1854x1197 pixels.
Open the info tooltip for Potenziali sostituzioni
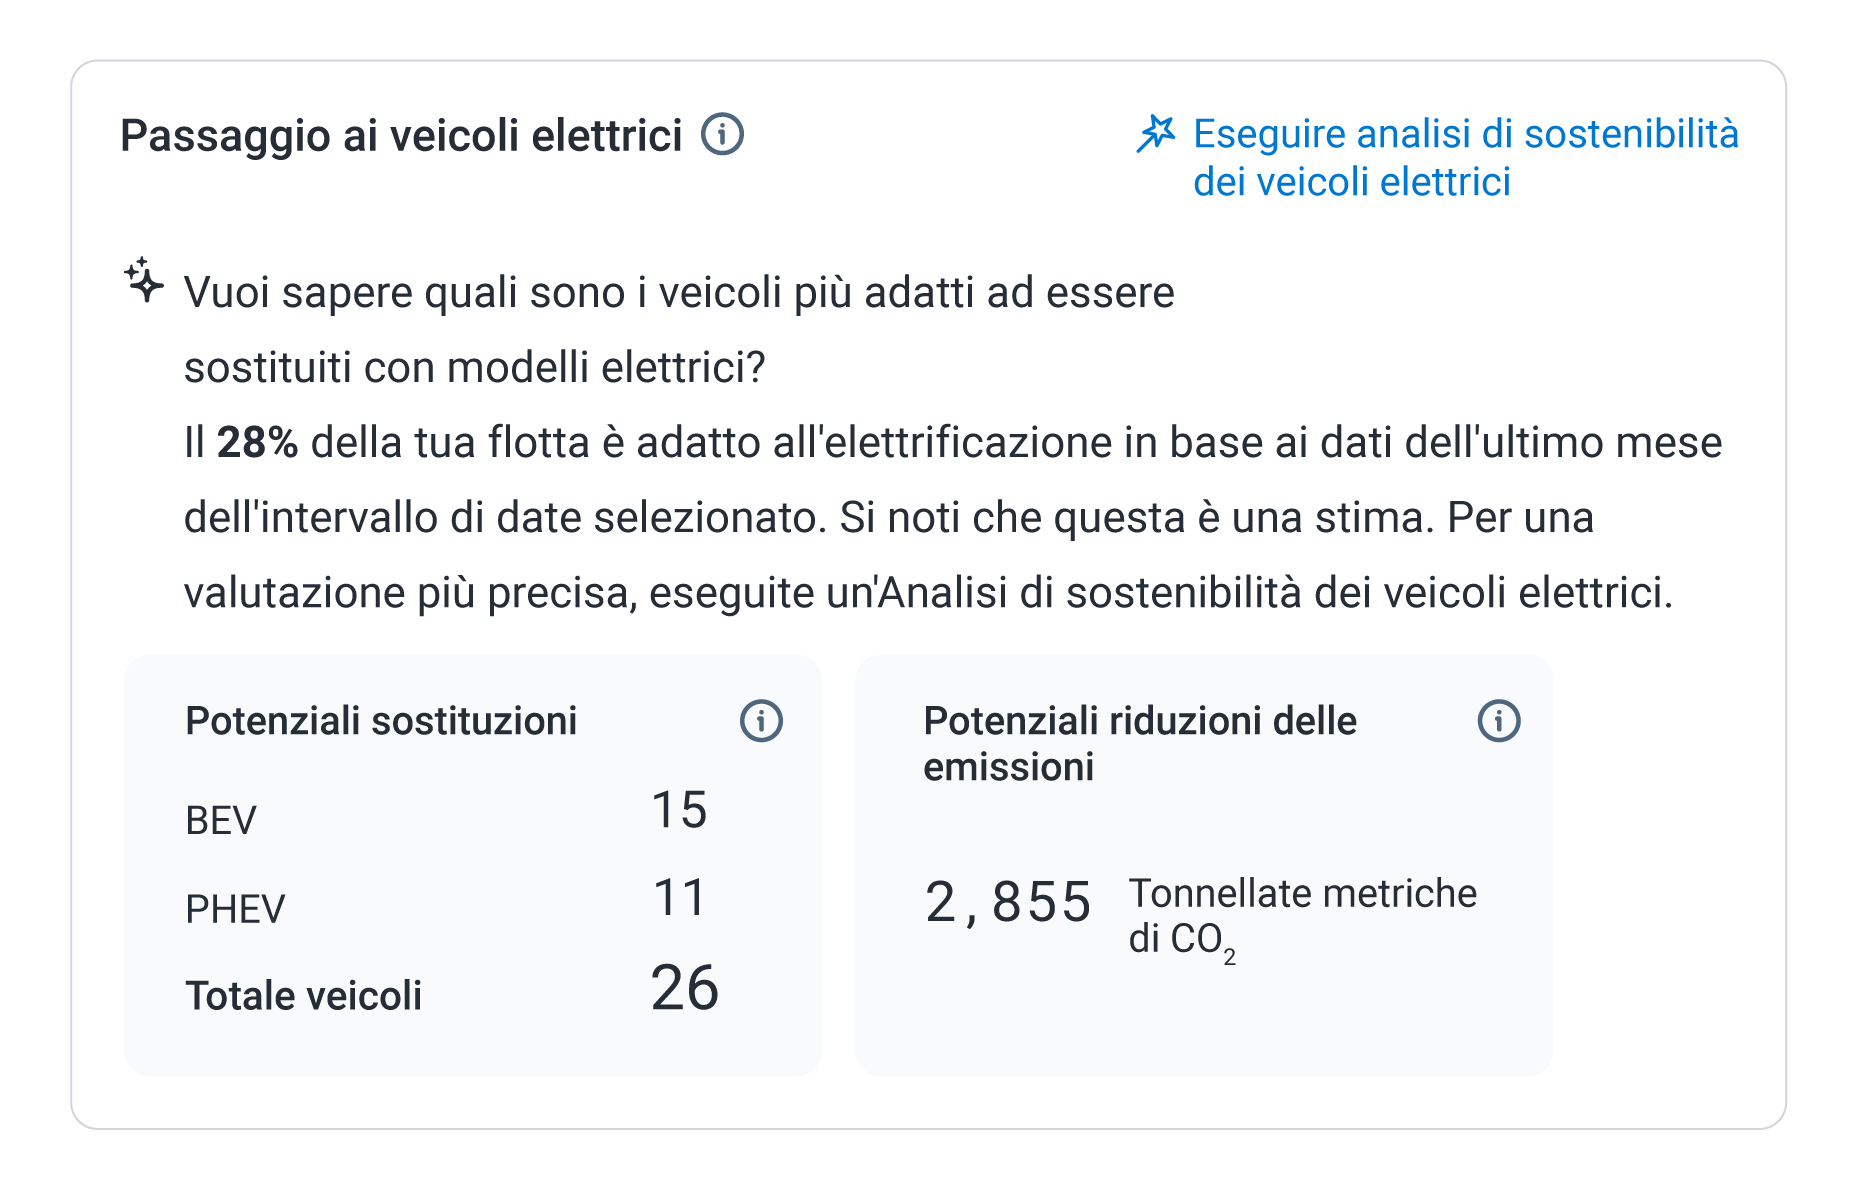(762, 719)
